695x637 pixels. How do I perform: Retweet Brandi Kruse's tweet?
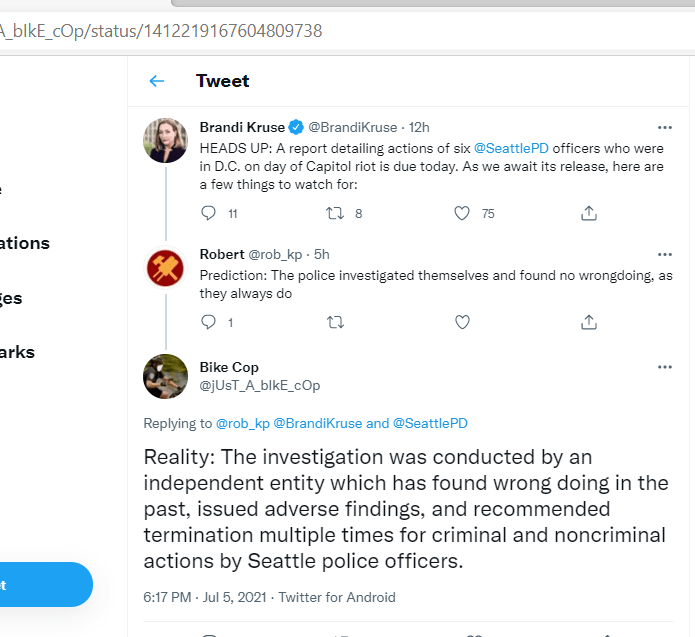336,213
